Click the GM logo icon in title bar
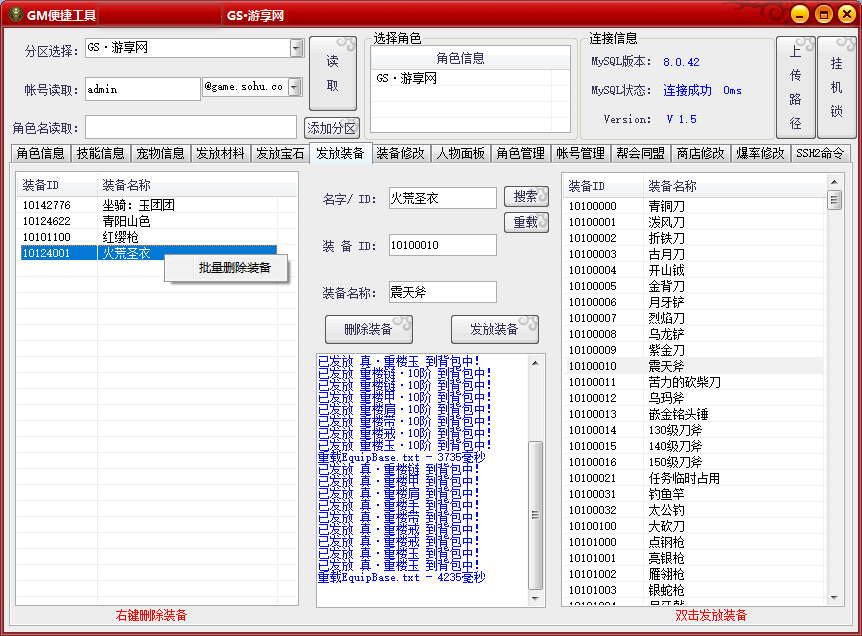The image size is (862, 636). 14,14
